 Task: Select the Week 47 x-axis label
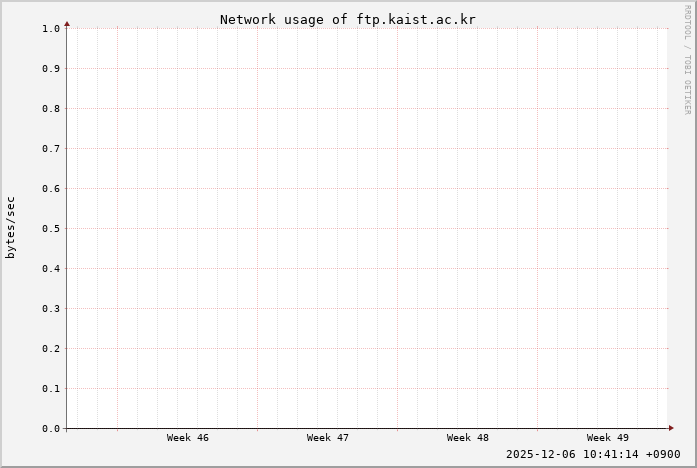(328, 438)
